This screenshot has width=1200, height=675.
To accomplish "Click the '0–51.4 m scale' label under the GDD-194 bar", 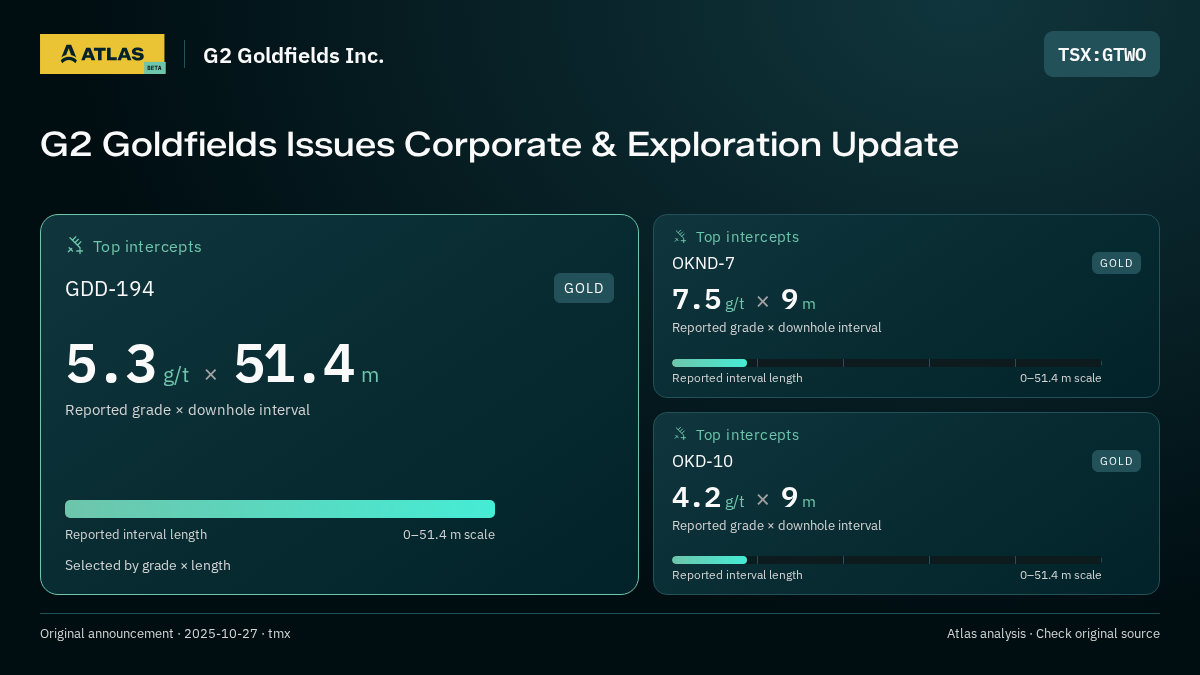I will (x=449, y=535).
